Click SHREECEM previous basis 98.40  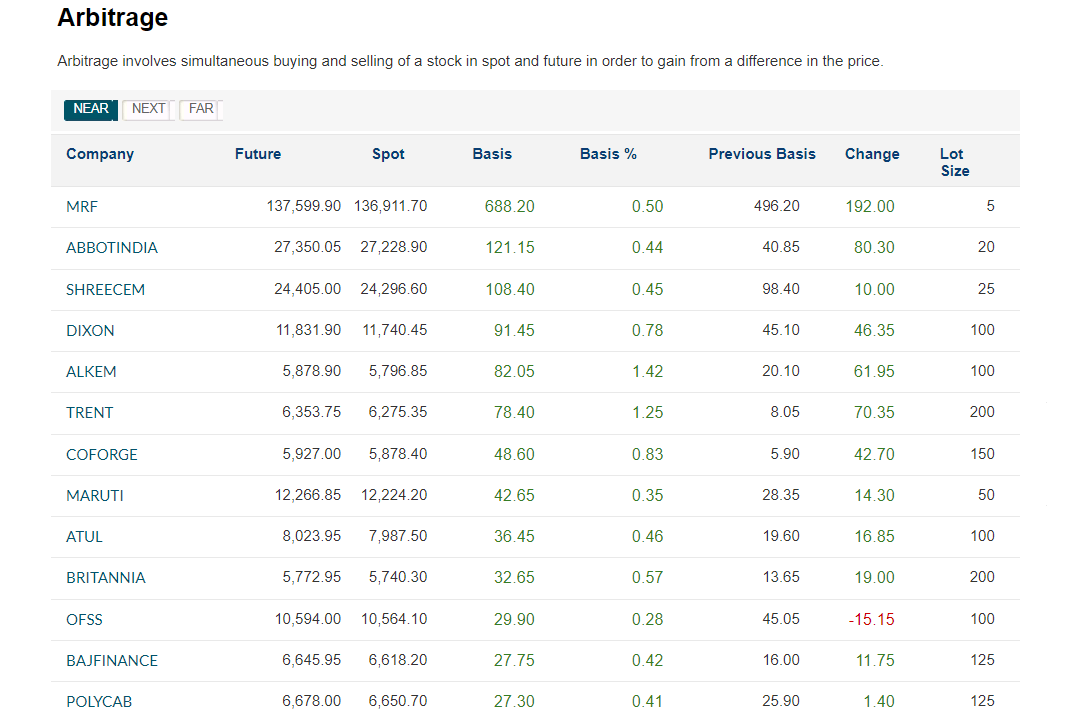point(781,289)
